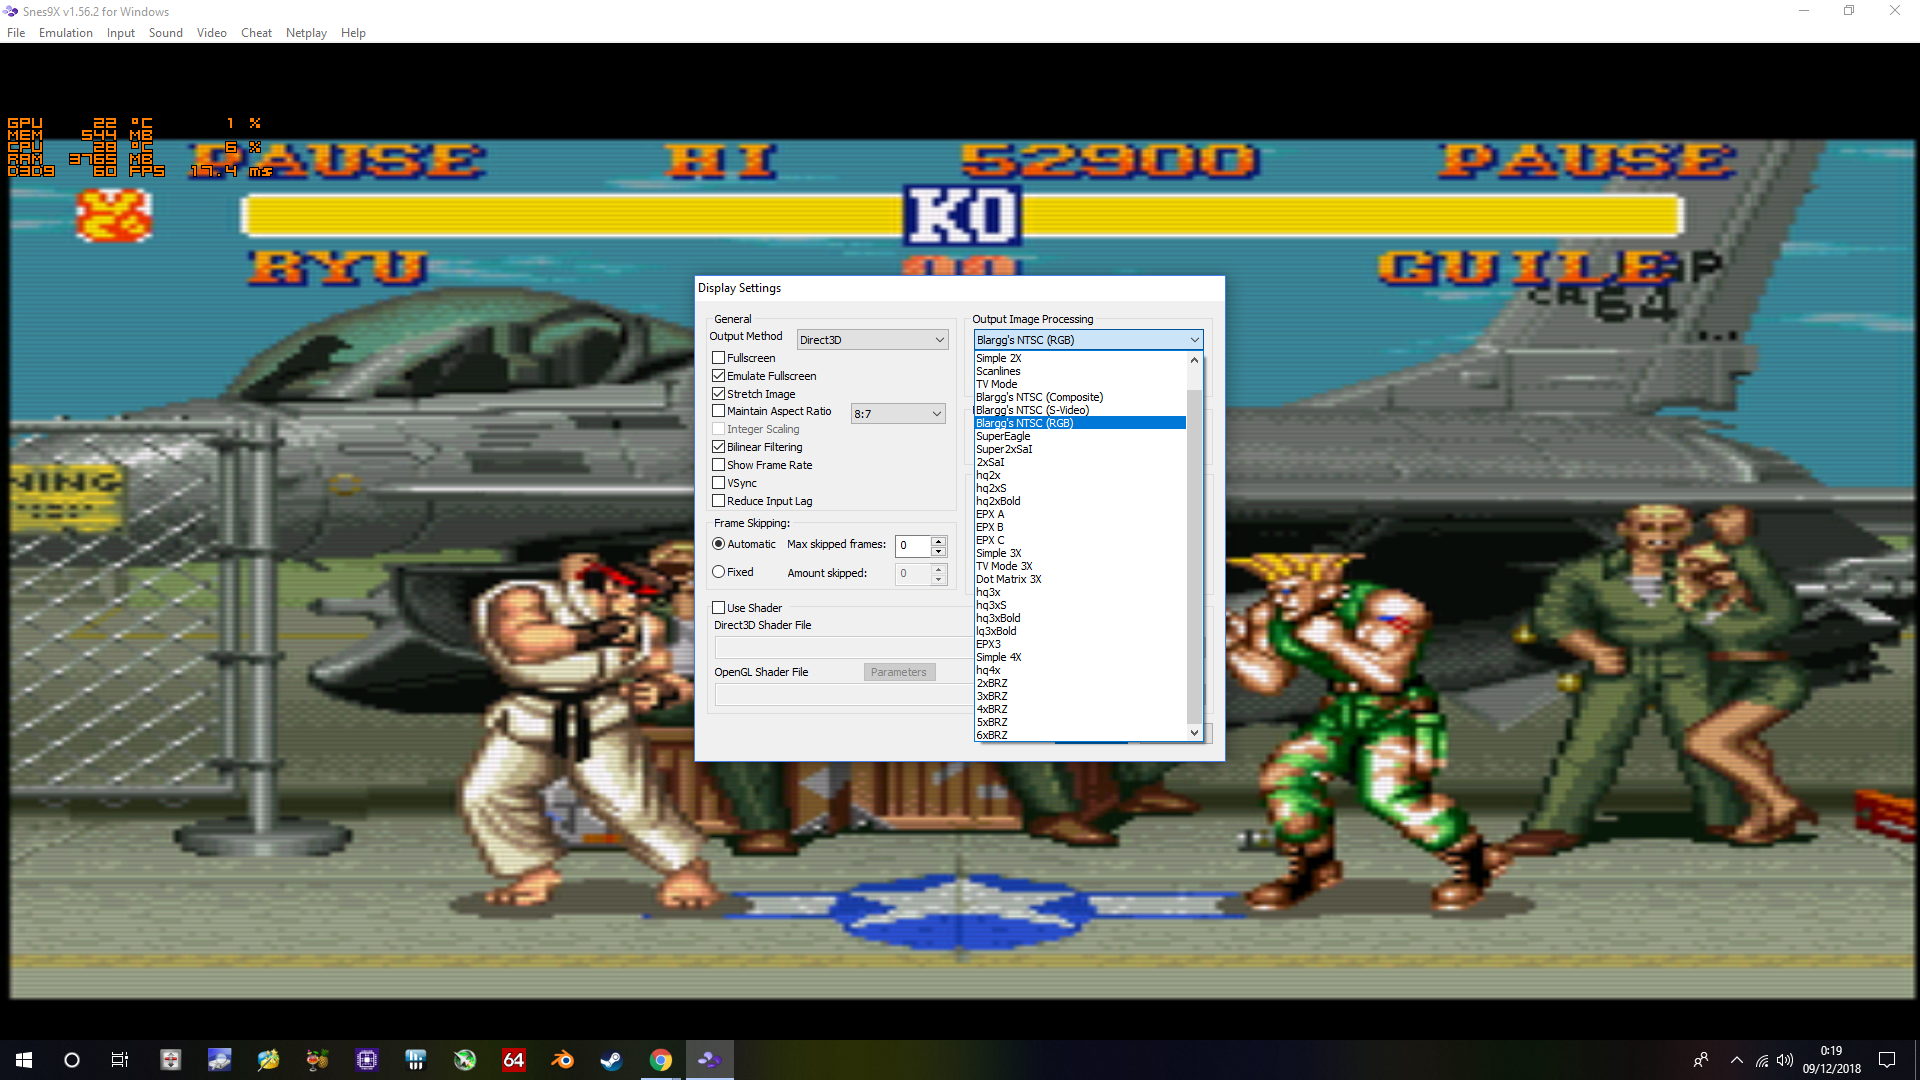Click the Snes9X taskbar icon
Screen dimensions: 1920x1080
click(709, 1060)
